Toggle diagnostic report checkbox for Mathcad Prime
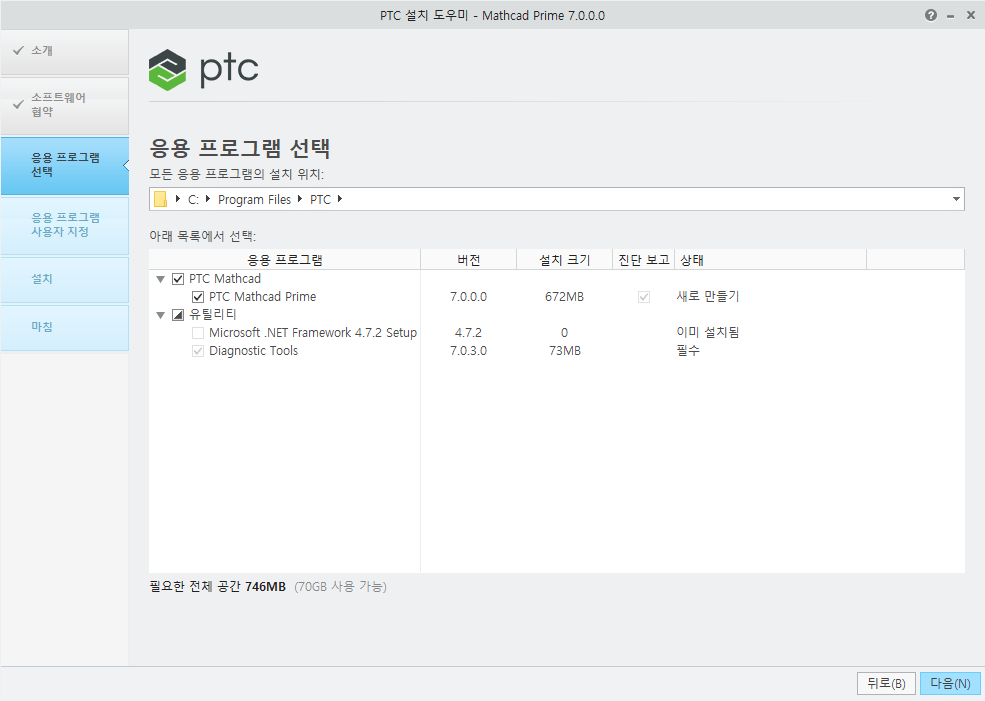Image resolution: width=985 pixels, height=701 pixels. 644,297
